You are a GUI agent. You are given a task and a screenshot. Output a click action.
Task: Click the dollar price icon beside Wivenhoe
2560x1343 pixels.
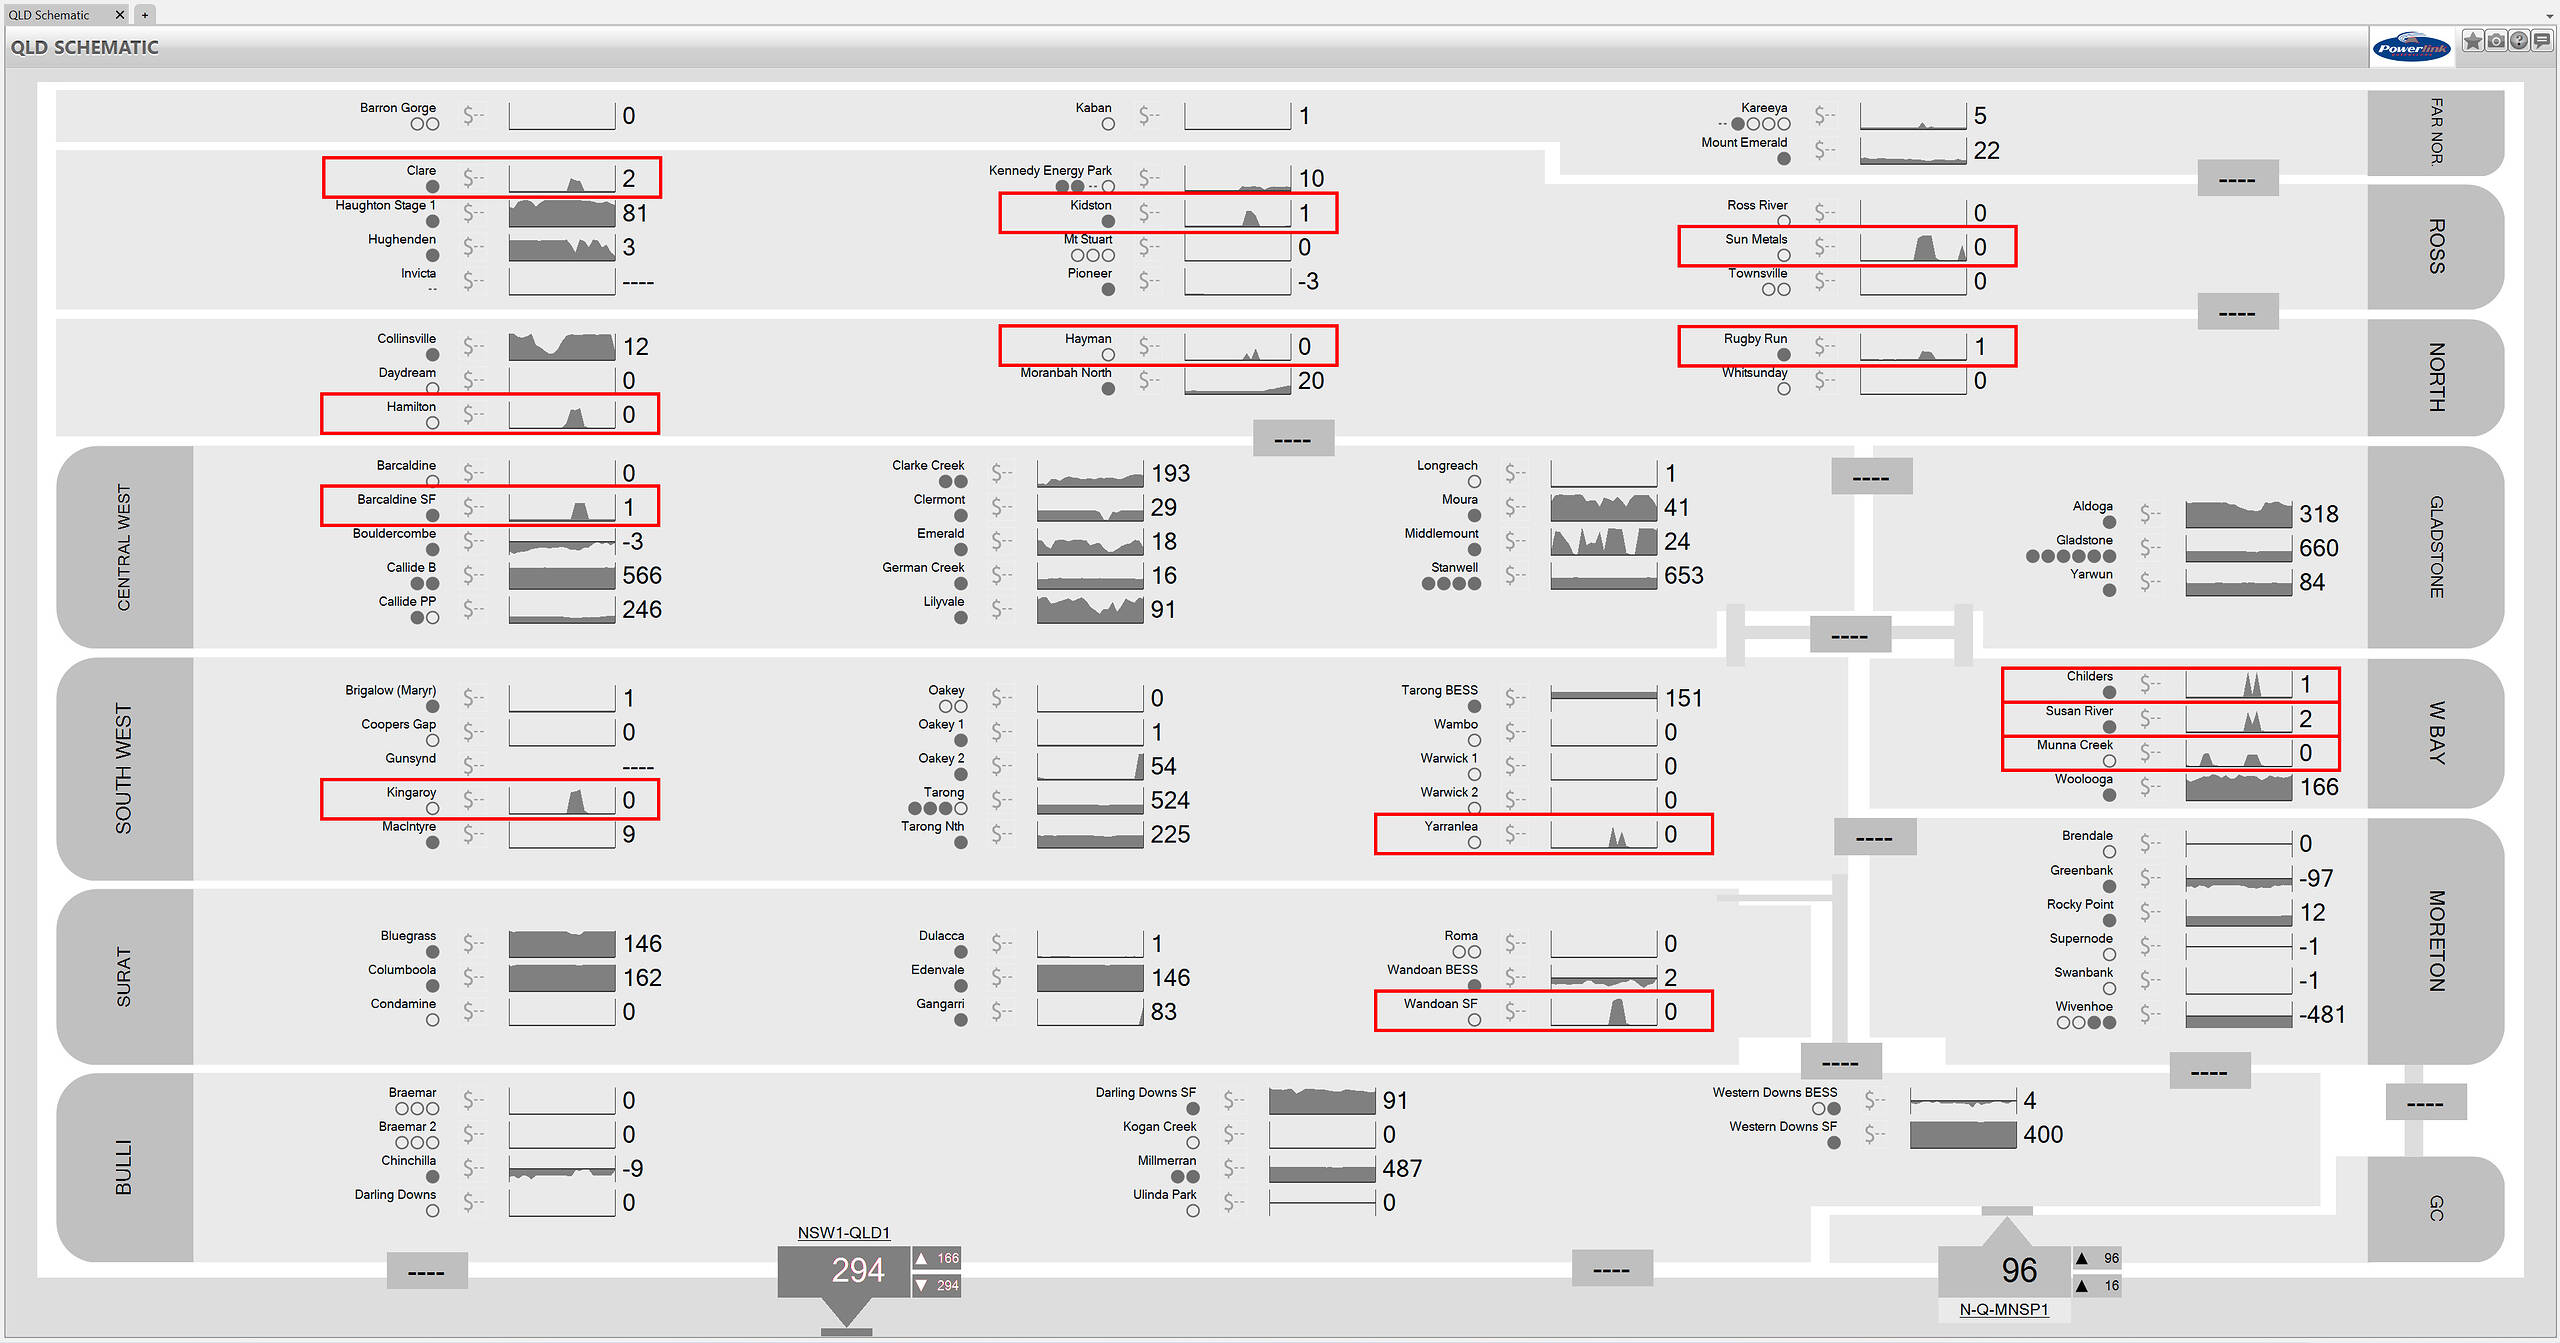point(2150,1014)
